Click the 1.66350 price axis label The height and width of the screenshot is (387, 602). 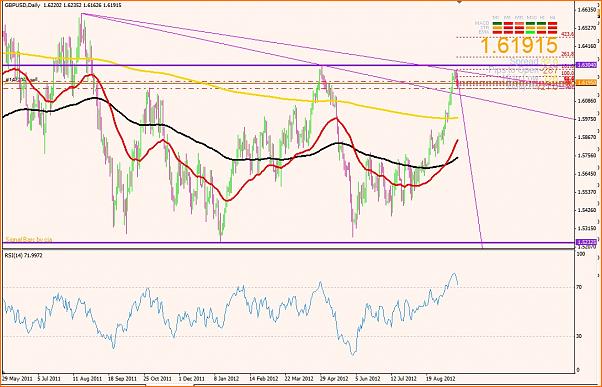tap(588, 10)
